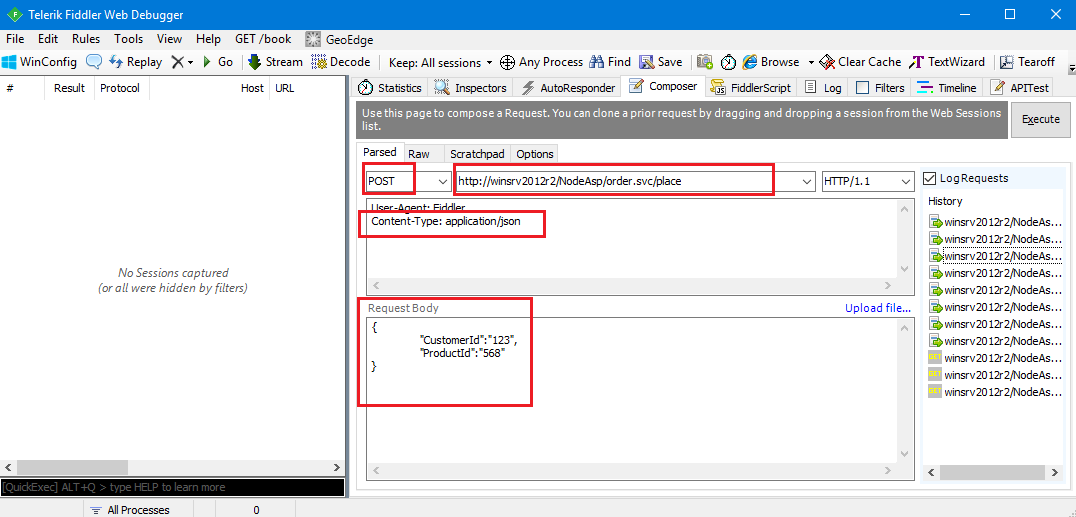
Task: Expand the Browse dropdown arrow
Action: coord(810,62)
